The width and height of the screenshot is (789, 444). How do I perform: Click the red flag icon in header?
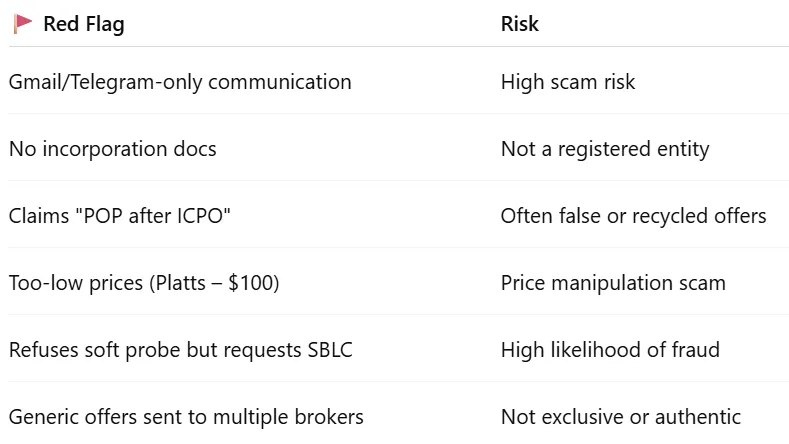[x=23, y=24]
